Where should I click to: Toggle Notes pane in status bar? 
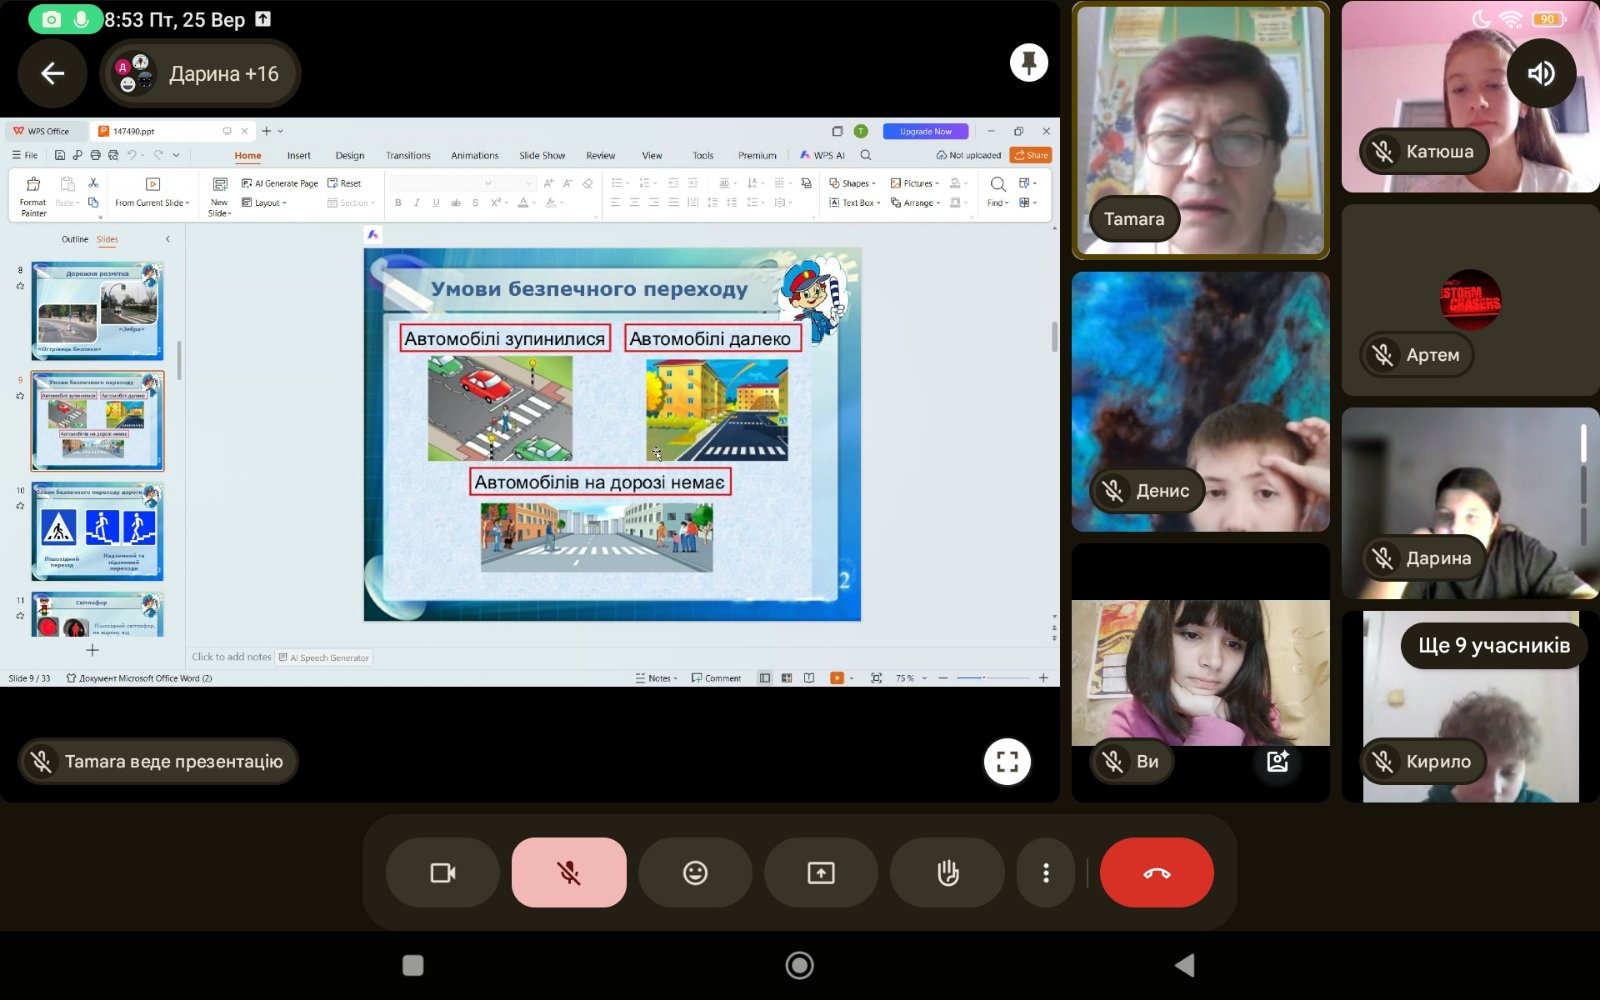[656, 678]
